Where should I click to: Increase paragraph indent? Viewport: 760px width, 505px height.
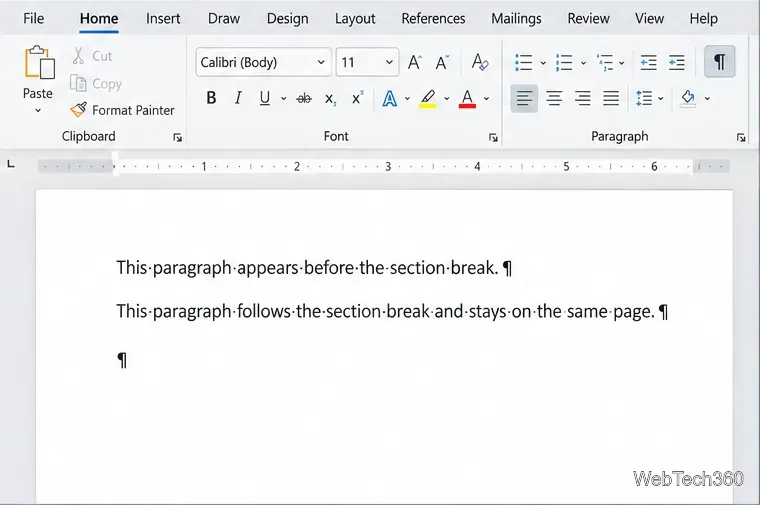pyautogui.click(x=677, y=63)
